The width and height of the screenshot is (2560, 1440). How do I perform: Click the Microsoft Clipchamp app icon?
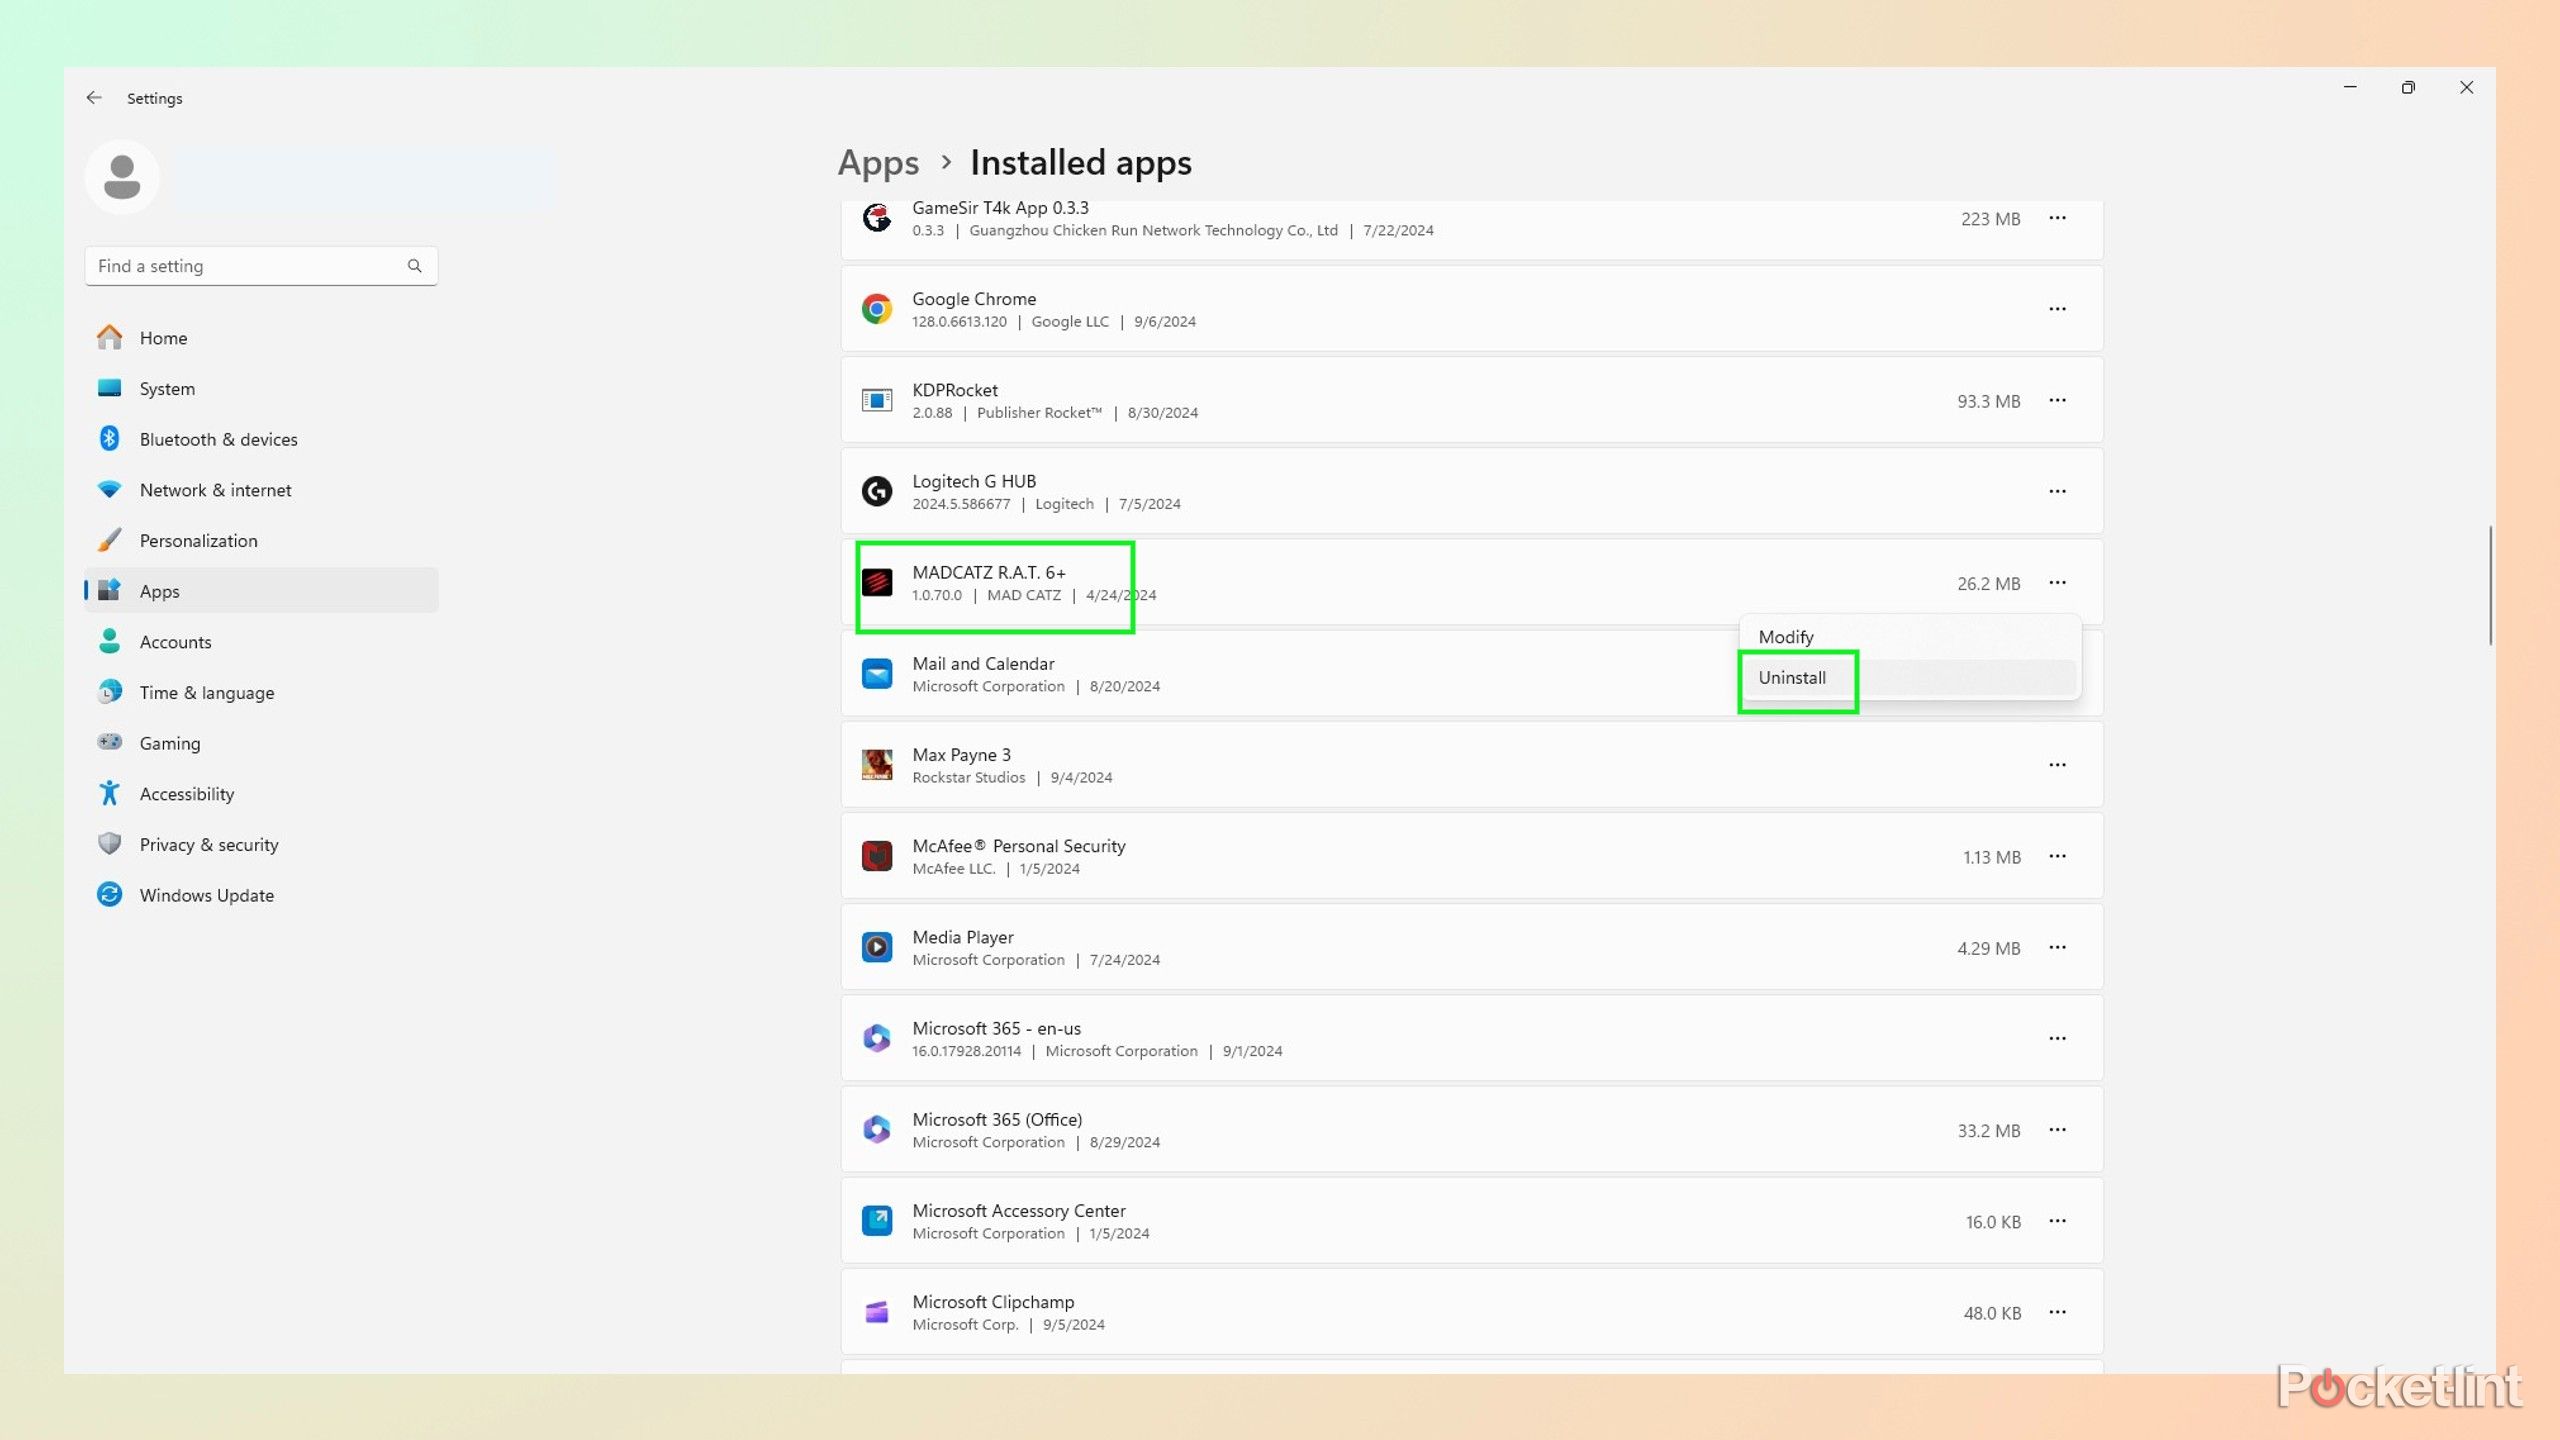[877, 1312]
